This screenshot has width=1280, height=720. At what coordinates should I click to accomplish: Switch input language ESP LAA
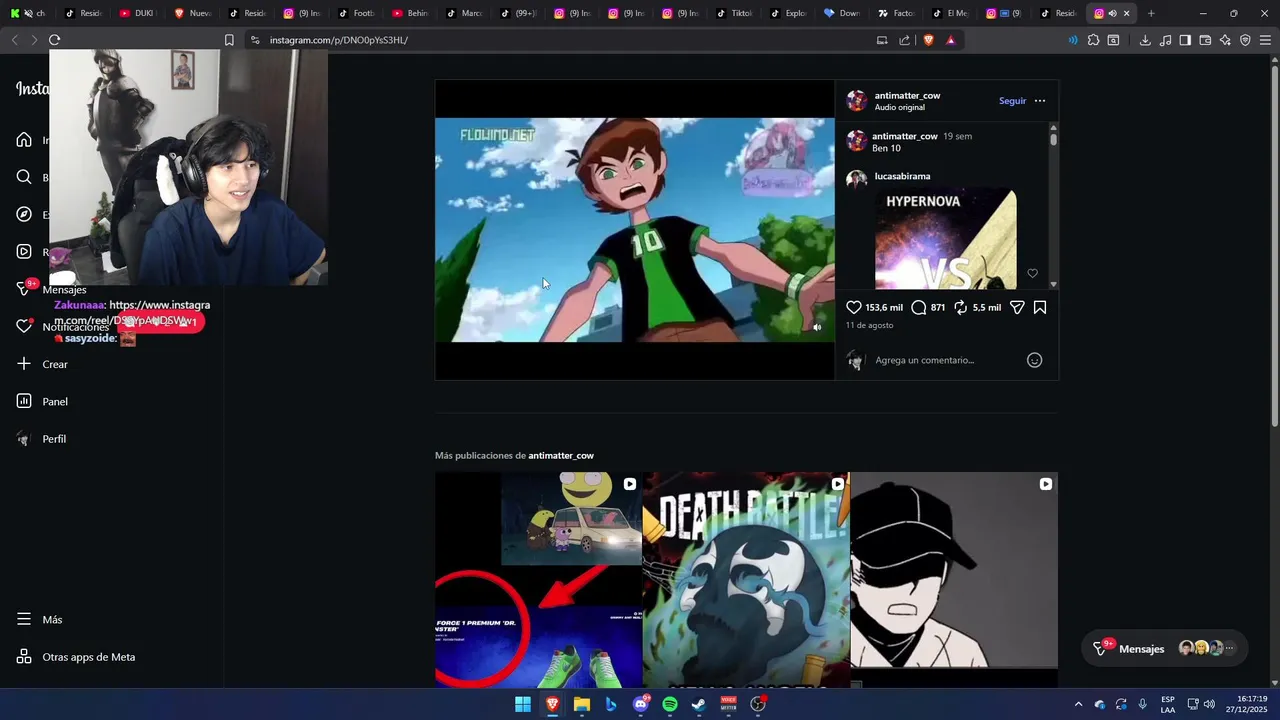click(x=1168, y=704)
